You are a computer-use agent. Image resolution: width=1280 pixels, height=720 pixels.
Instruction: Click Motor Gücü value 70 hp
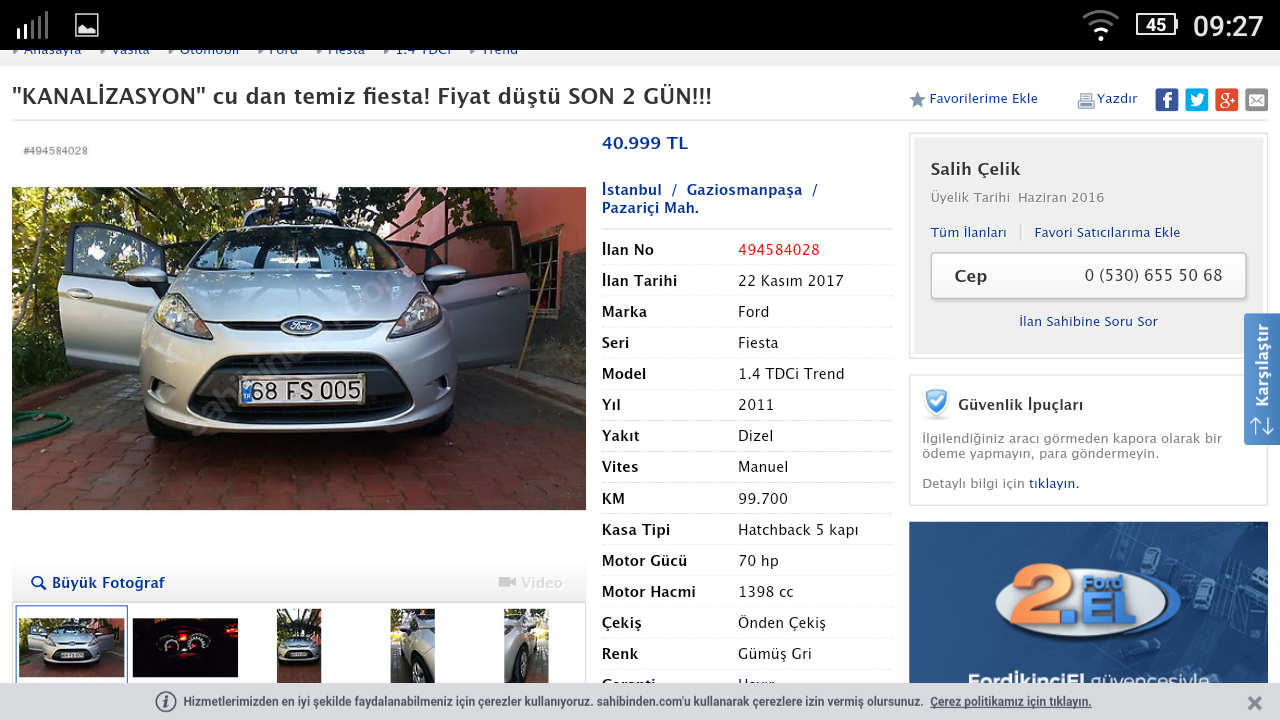(x=758, y=561)
